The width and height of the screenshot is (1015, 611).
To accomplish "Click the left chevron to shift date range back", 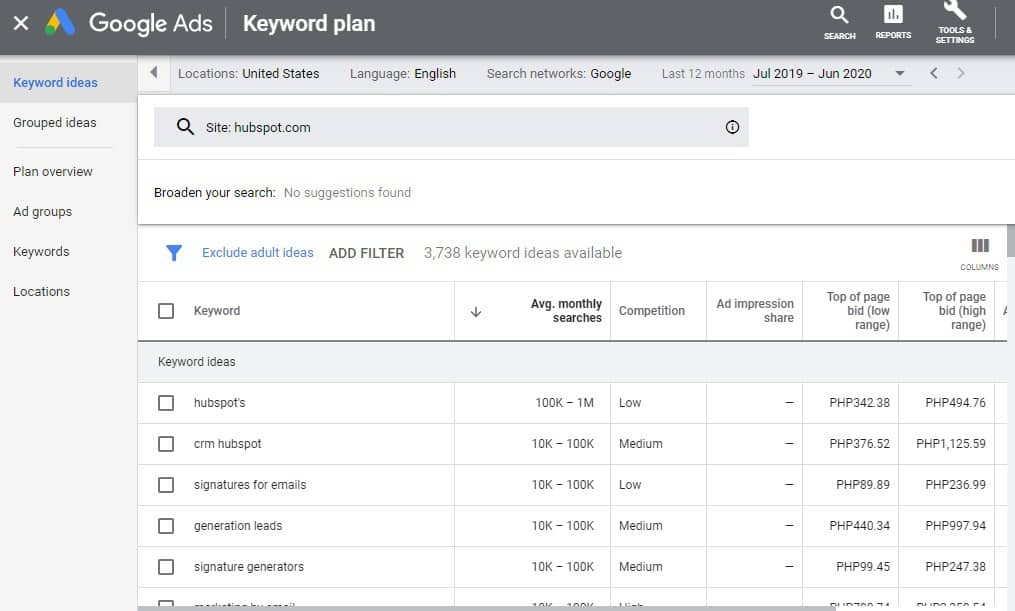I will (x=932, y=73).
